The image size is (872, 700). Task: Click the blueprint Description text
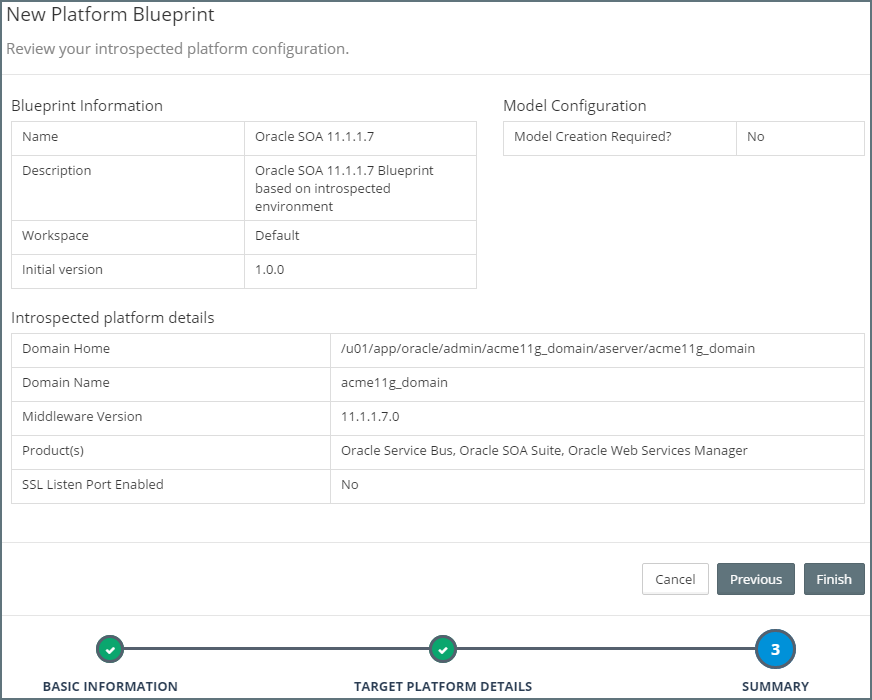point(344,188)
